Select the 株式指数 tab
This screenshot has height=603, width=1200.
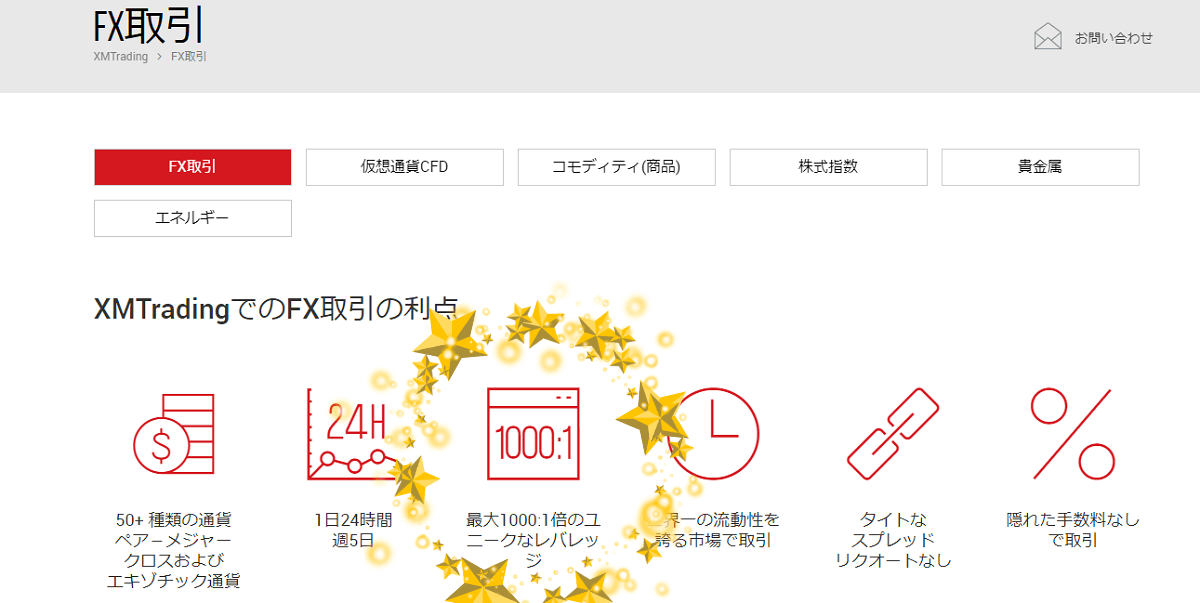(x=829, y=167)
